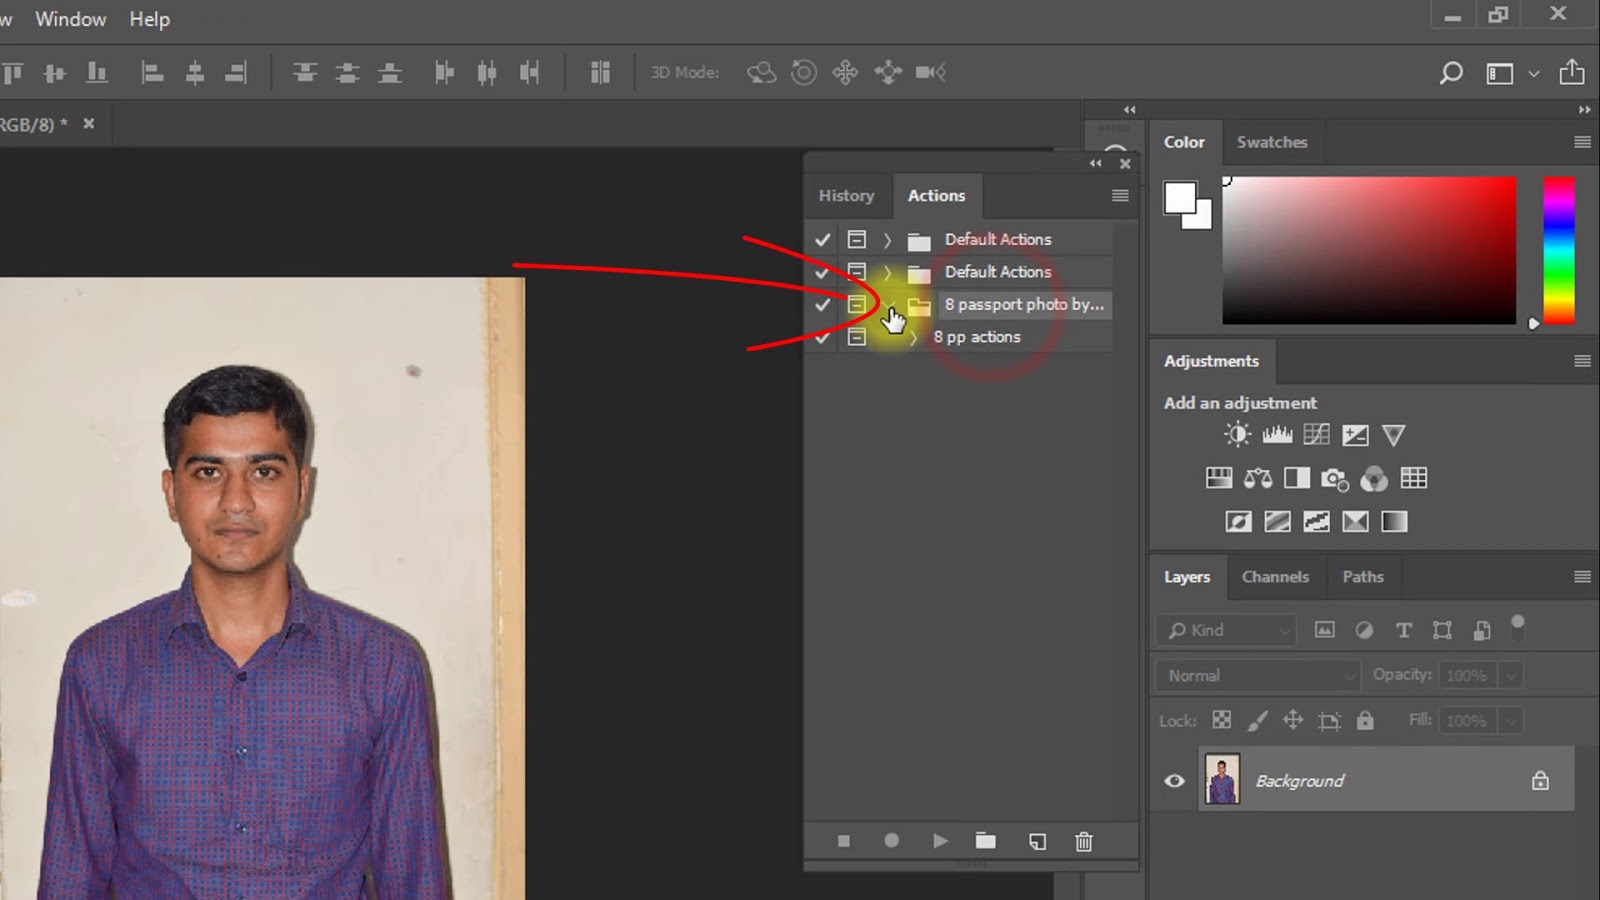Image resolution: width=1600 pixels, height=900 pixels.
Task: Toggle the dialog box for 8 pp actions
Action: [857, 337]
